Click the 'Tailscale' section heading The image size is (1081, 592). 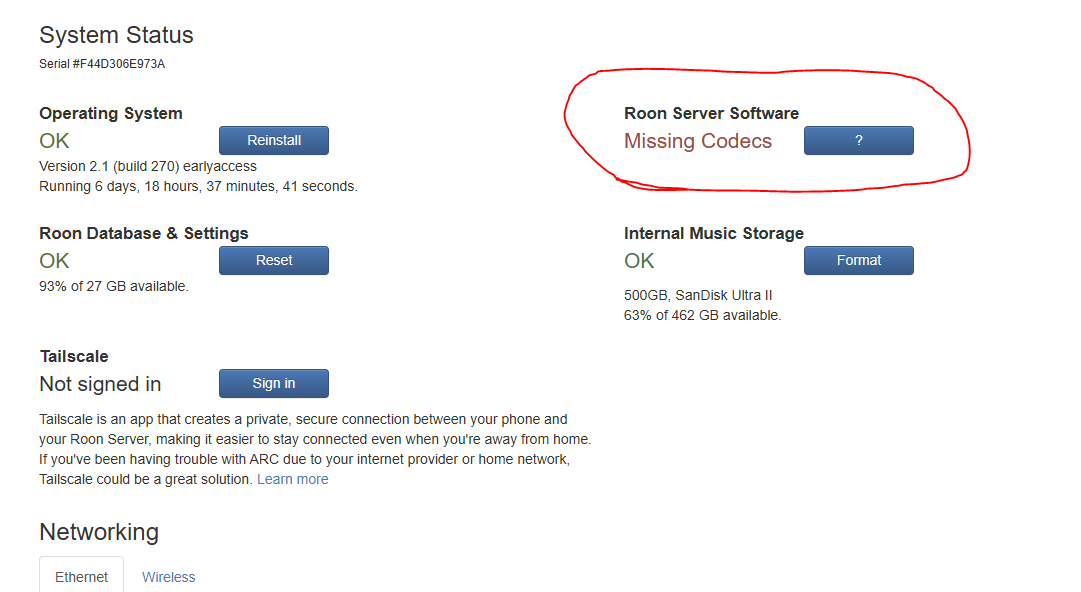pyautogui.click(x=74, y=356)
